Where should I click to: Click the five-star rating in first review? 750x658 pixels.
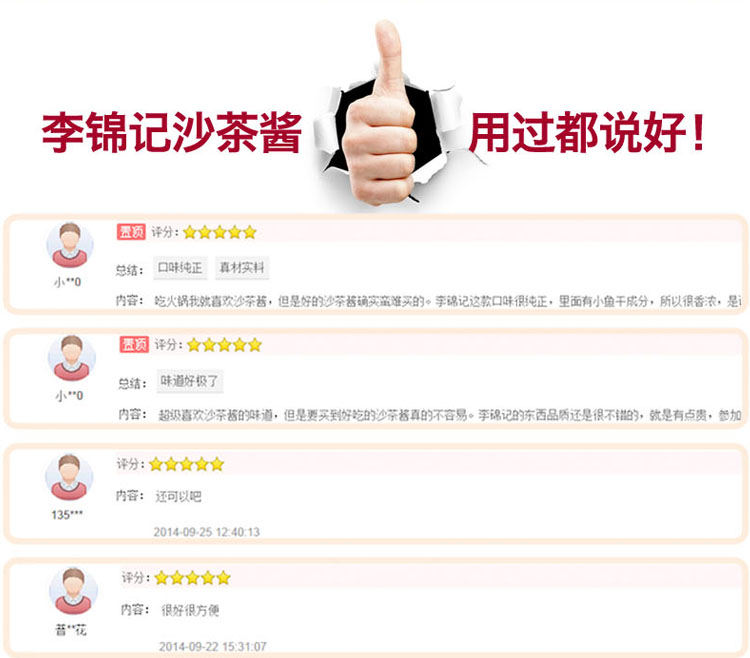[220, 232]
